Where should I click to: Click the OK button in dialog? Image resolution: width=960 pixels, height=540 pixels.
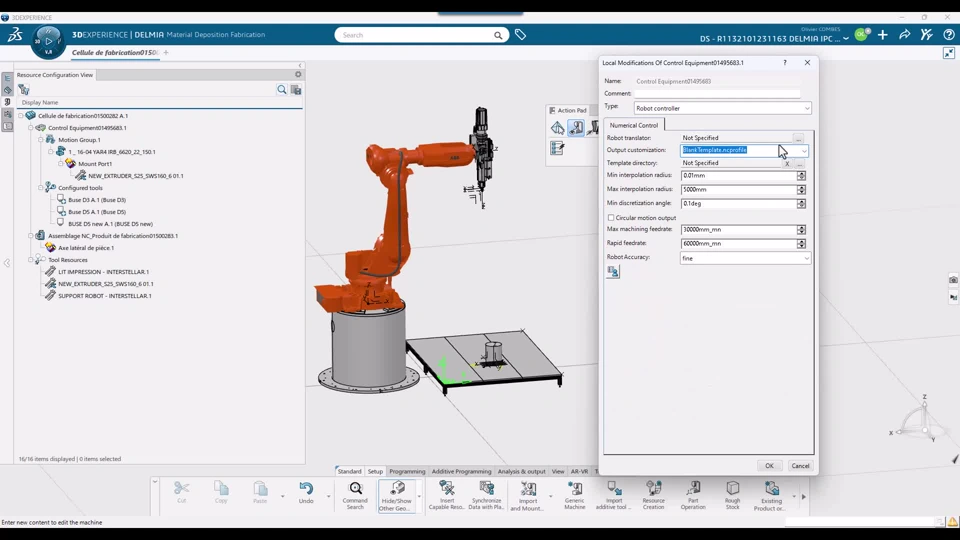point(768,466)
